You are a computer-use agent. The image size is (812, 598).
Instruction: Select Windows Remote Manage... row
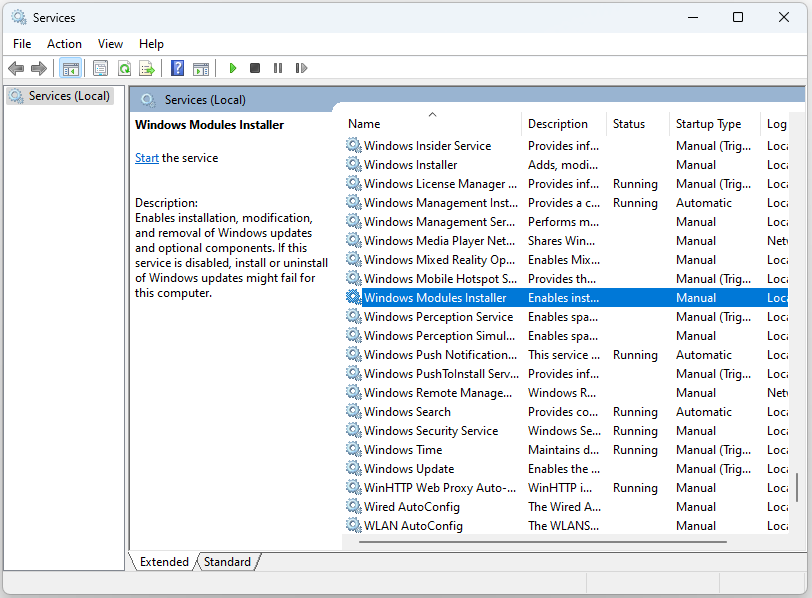[566, 392]
